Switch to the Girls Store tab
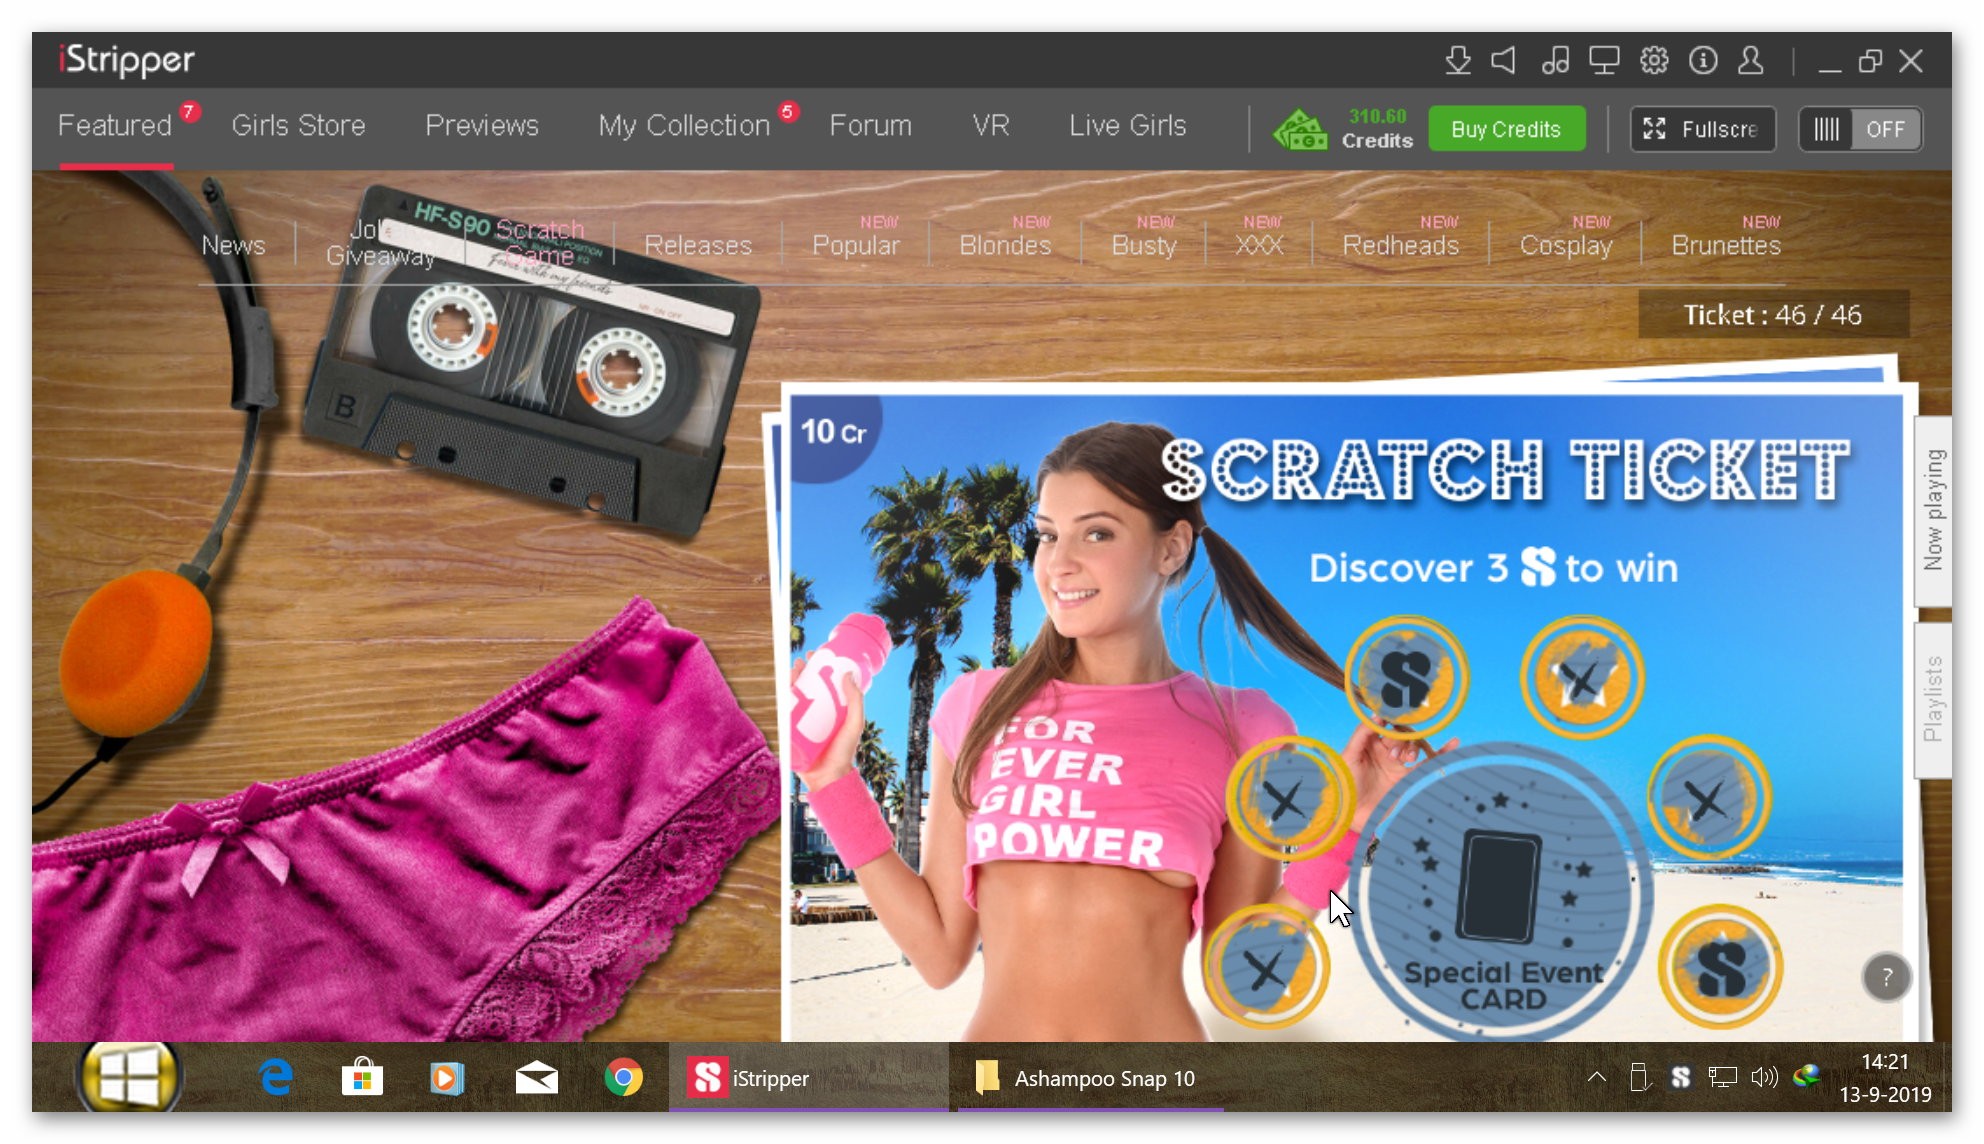Viewport: 1984px width, 1144px height. [x=298, y=125]
